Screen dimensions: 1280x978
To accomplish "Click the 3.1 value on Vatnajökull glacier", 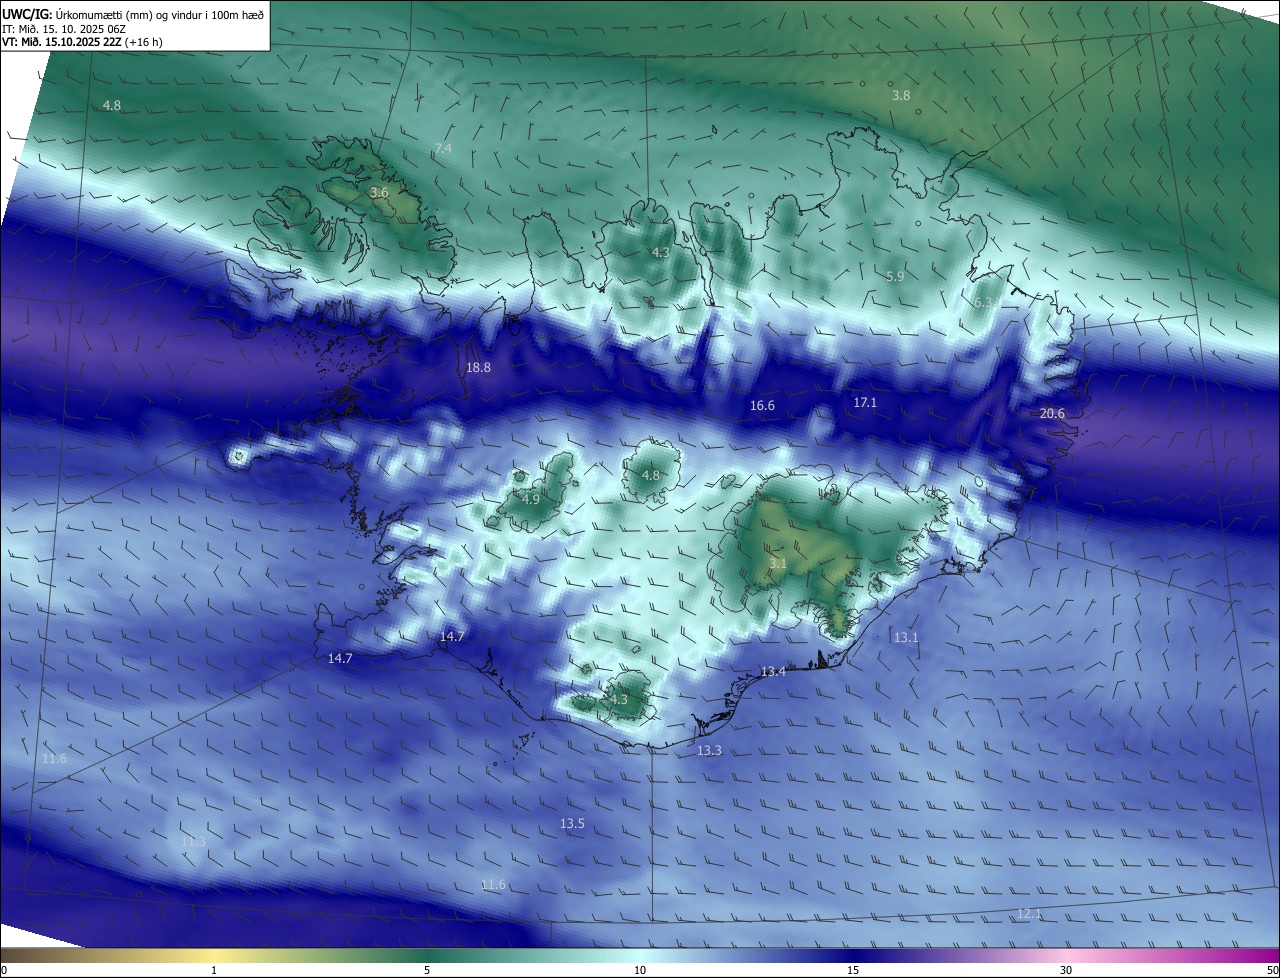I will coord(778,564).
